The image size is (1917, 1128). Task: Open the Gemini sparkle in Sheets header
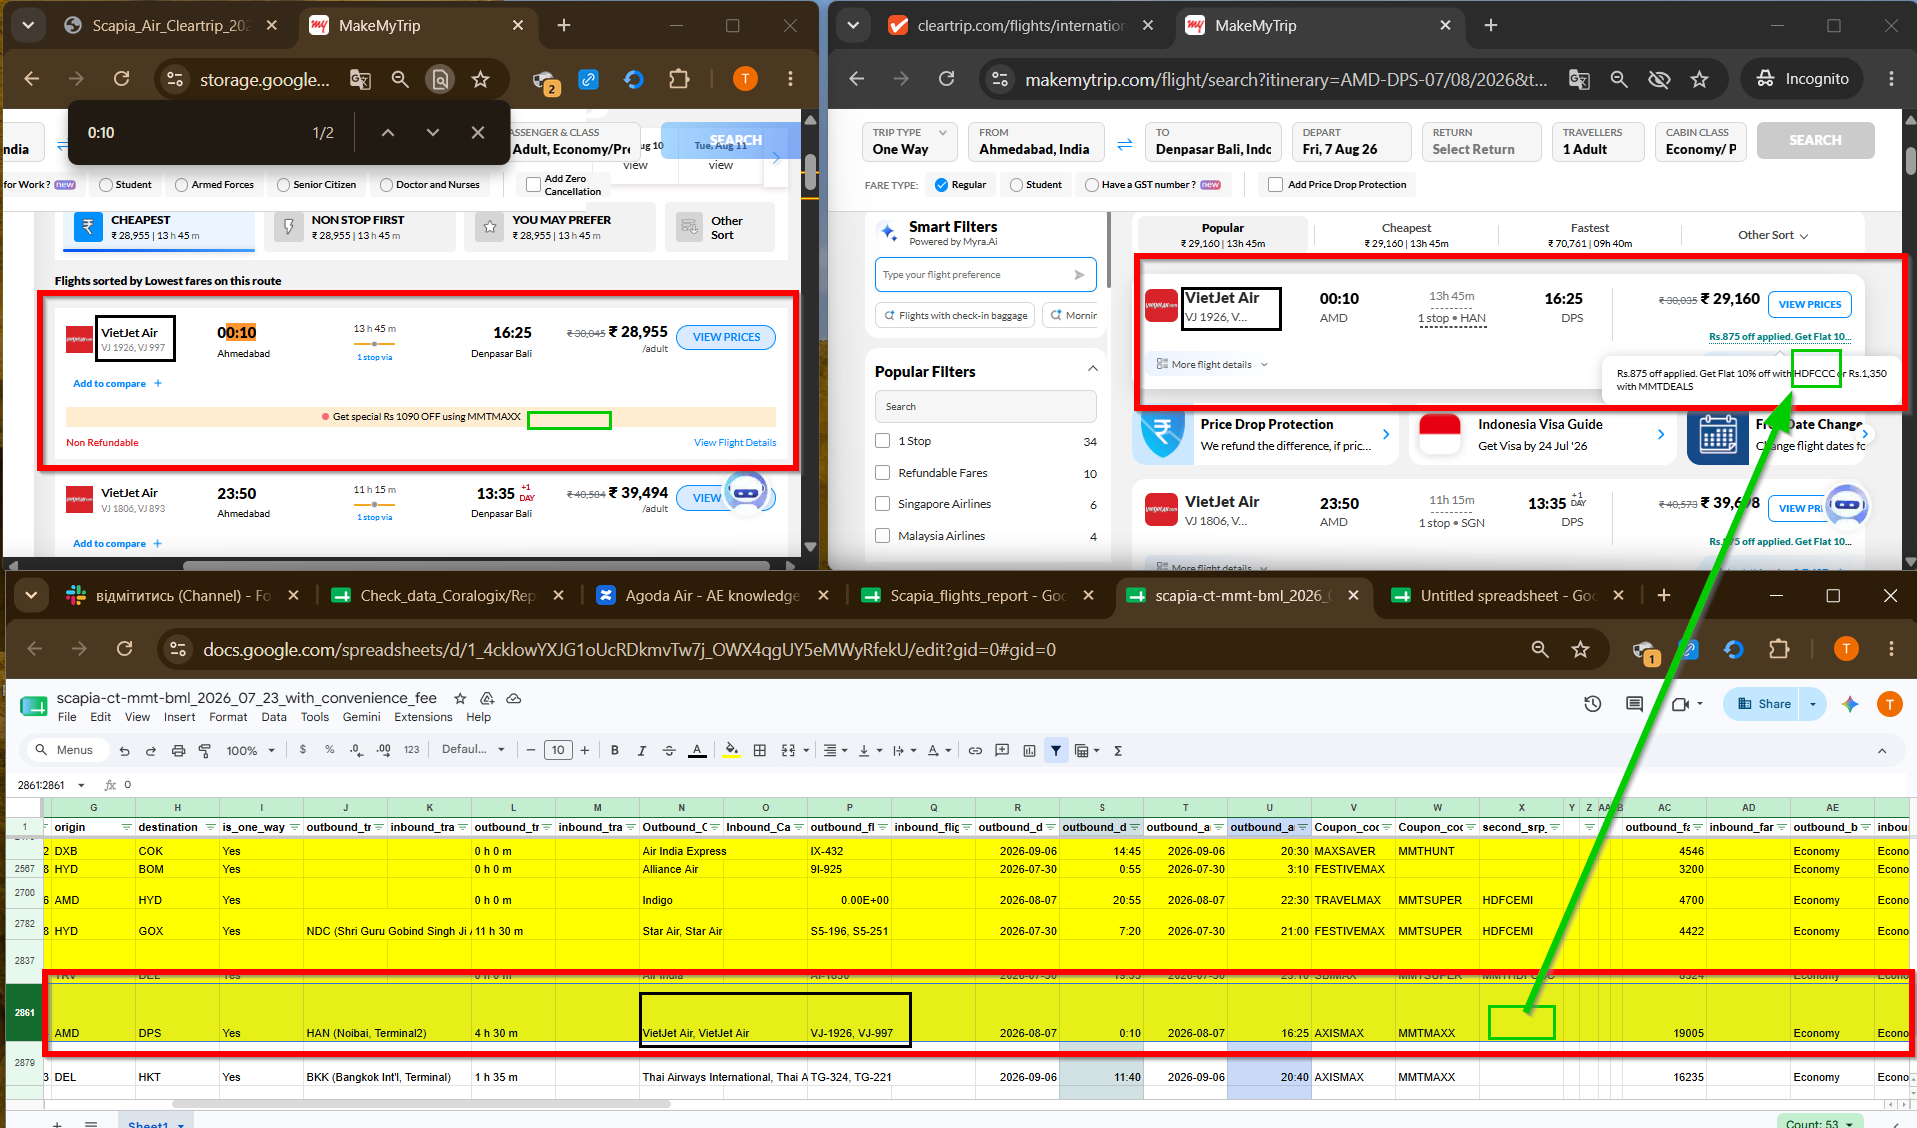pos(1850,704)
